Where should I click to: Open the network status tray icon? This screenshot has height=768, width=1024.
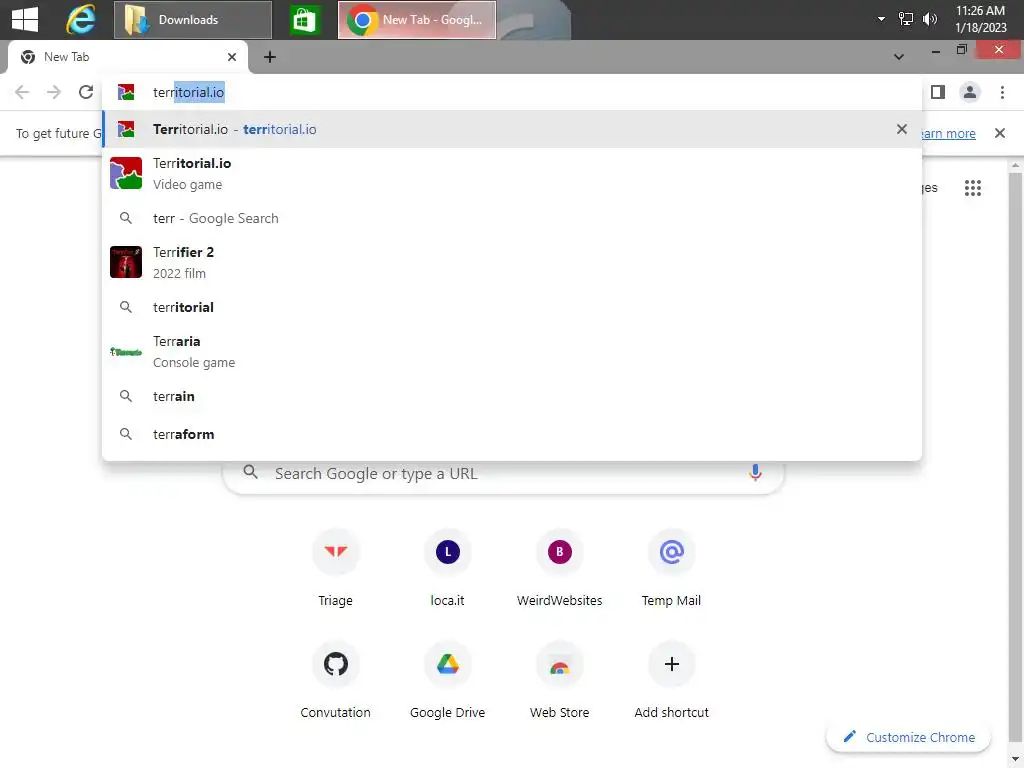pos(906,19)
